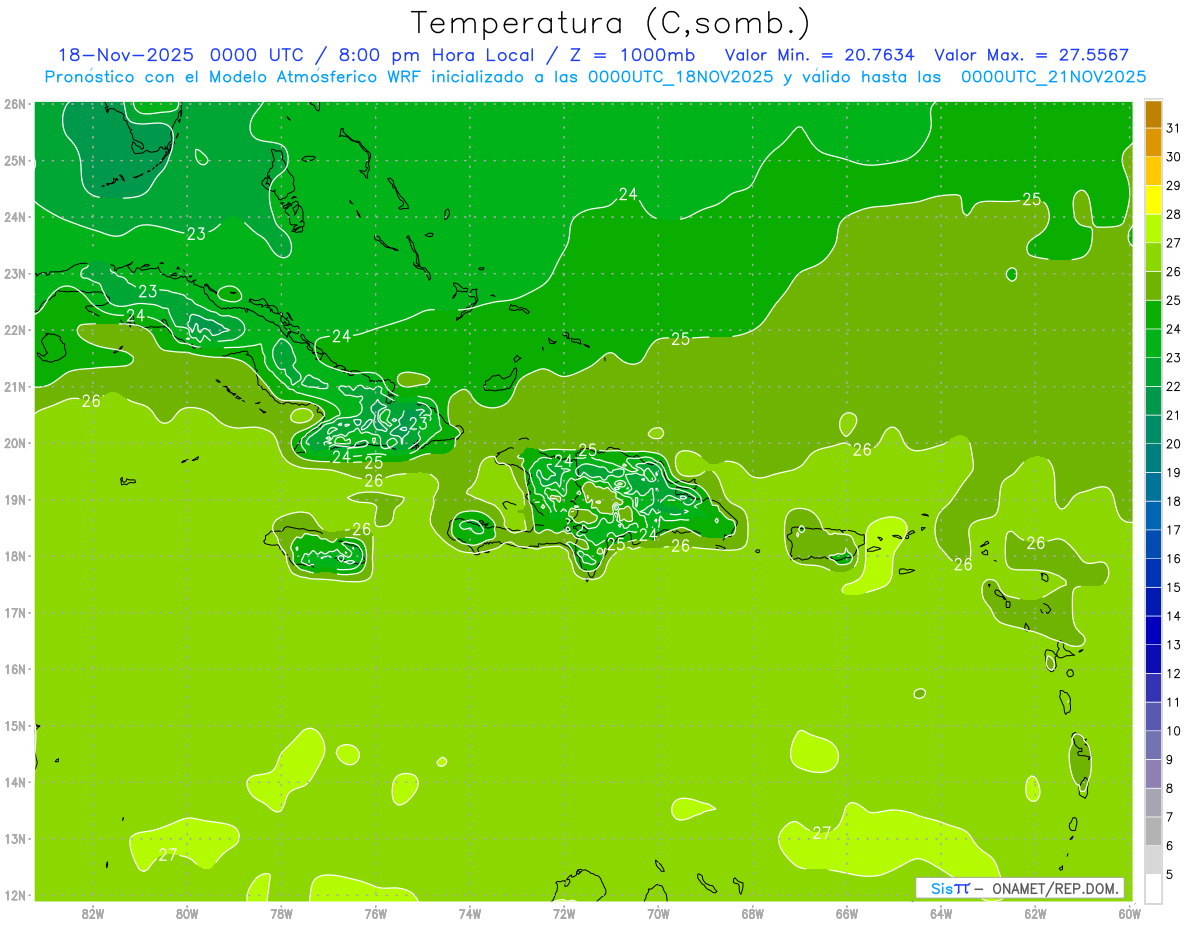1200x927 pixels.
Task: Click the "80W" longitude axis label
Action: point(187,913)
